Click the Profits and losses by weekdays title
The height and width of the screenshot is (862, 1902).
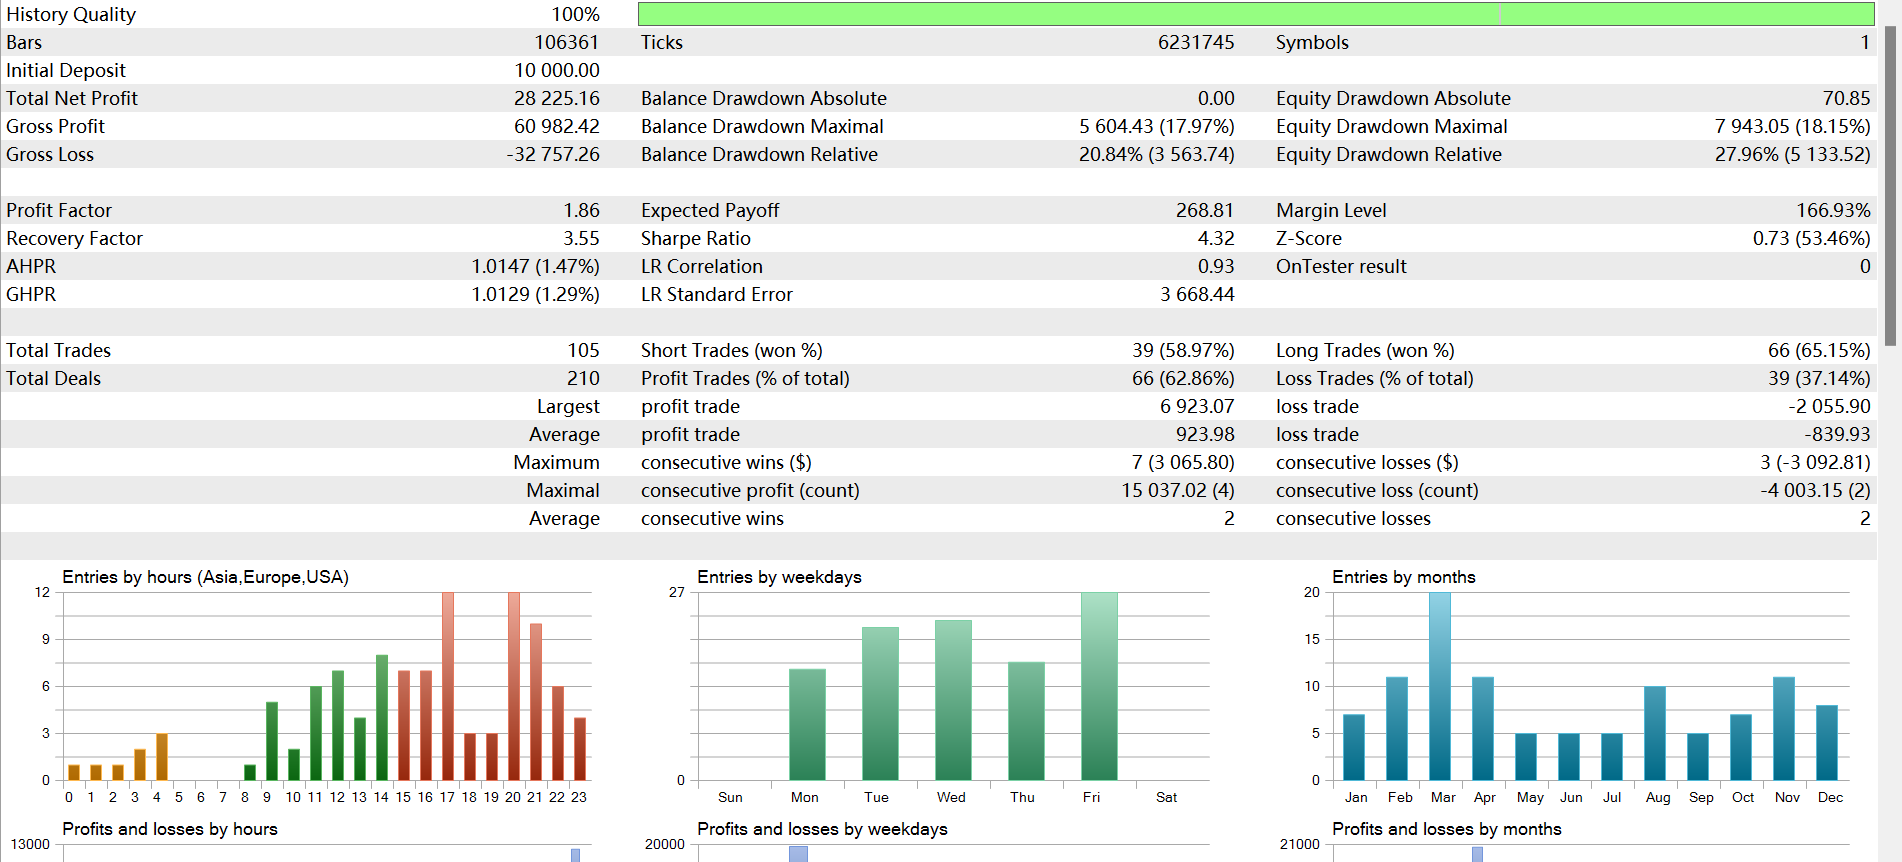822,829
